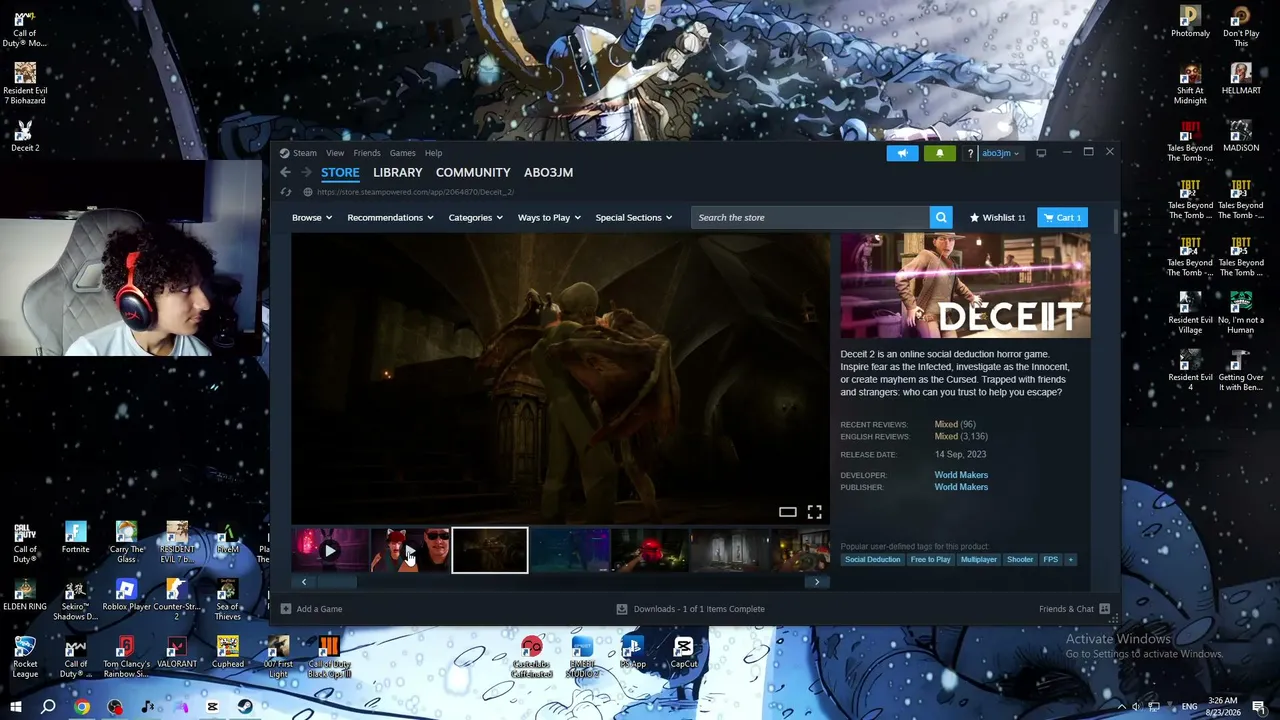
Task: Open the Games menu
Action: coord(403,153)
